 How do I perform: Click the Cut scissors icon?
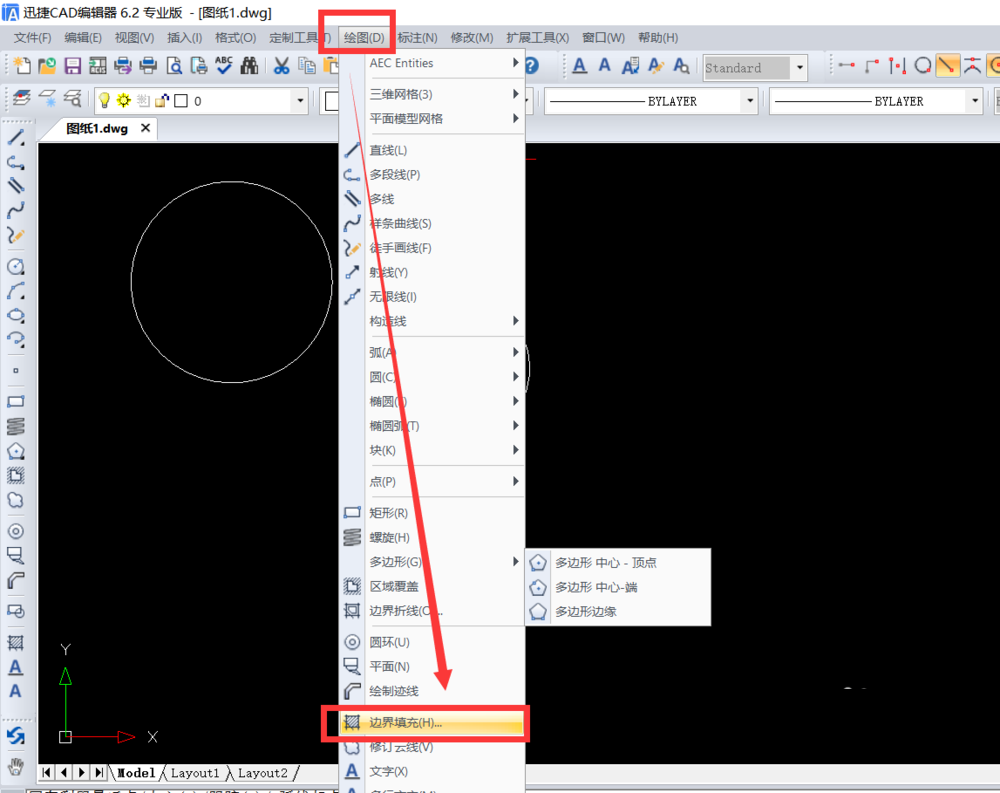pyautogui.click(x=281, y=66)
